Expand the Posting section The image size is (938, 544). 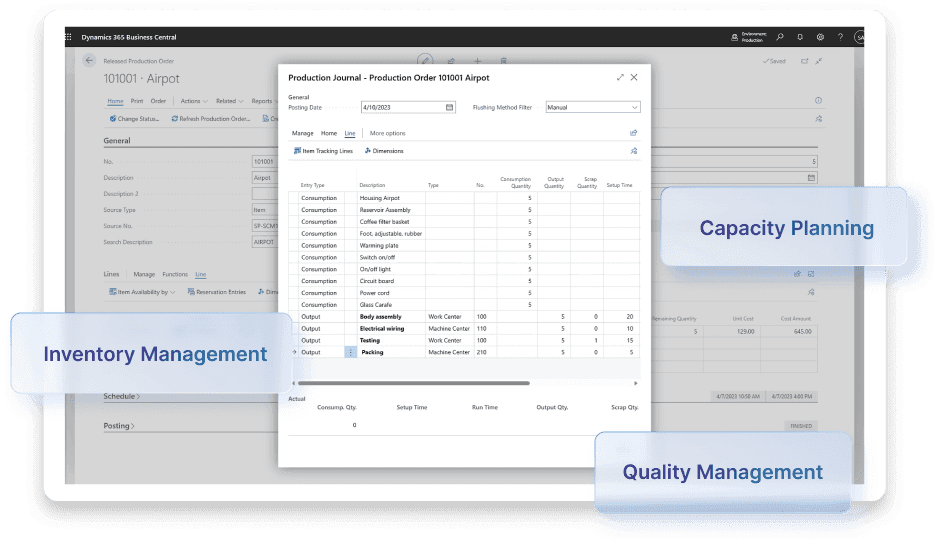coord(118,426)
